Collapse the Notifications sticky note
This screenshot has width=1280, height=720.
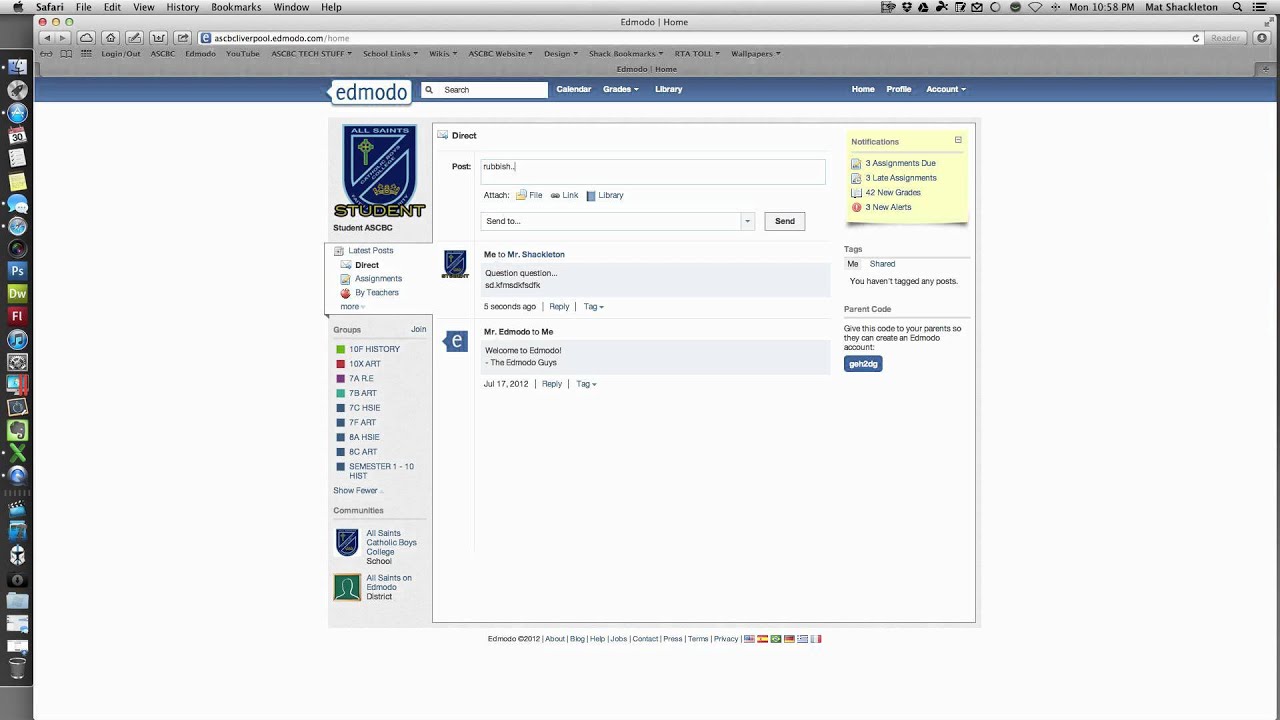pyautogui.click(x=958, y=140)
